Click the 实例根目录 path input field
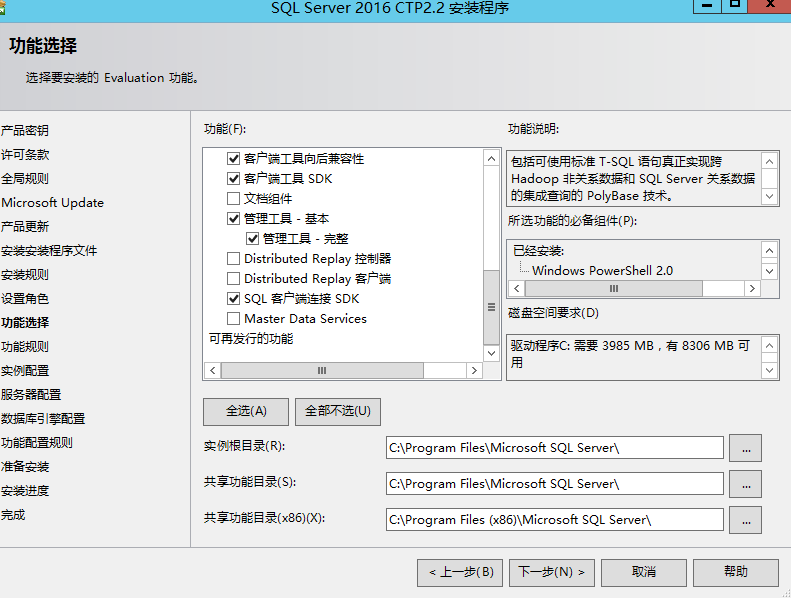The width and height of the screenshot is (791, 598). [x=554, y=448]
